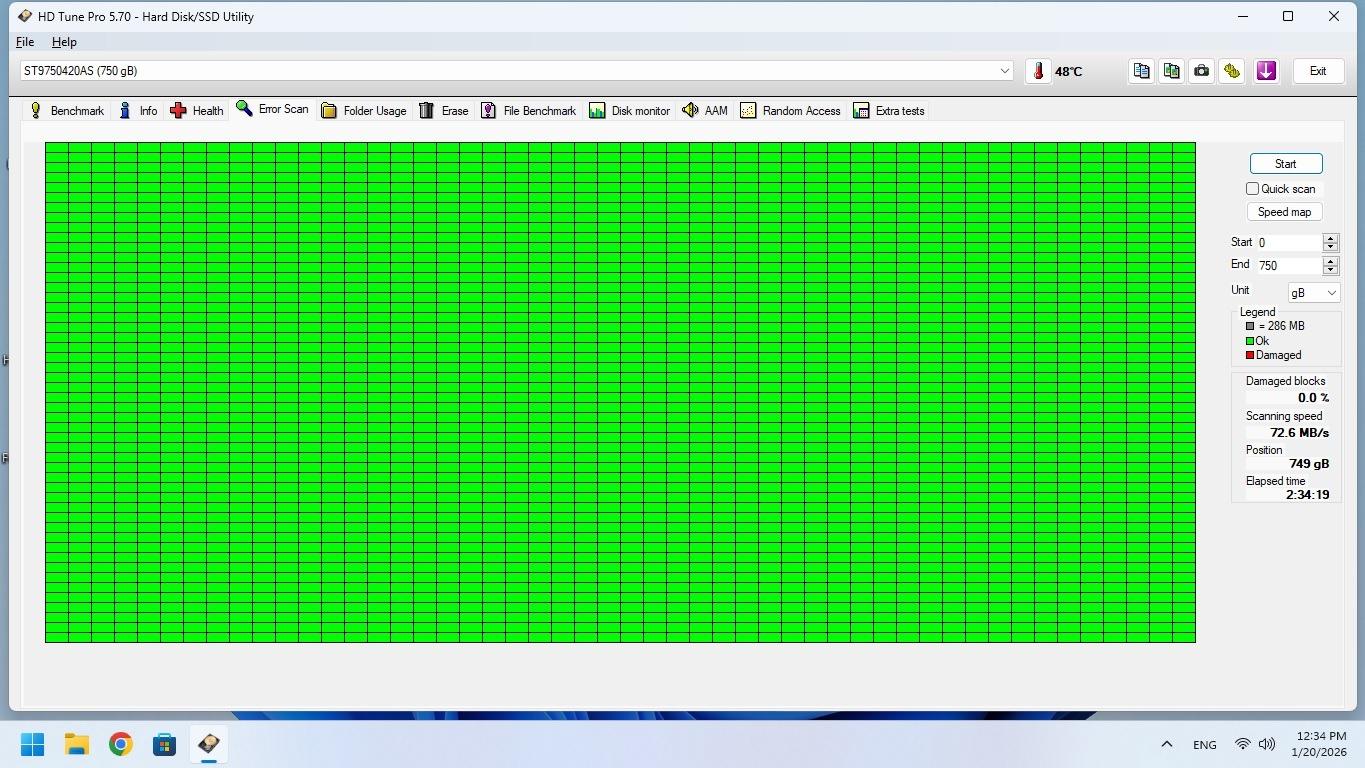Increase the Start value stepper

[x=1330, y=238]
